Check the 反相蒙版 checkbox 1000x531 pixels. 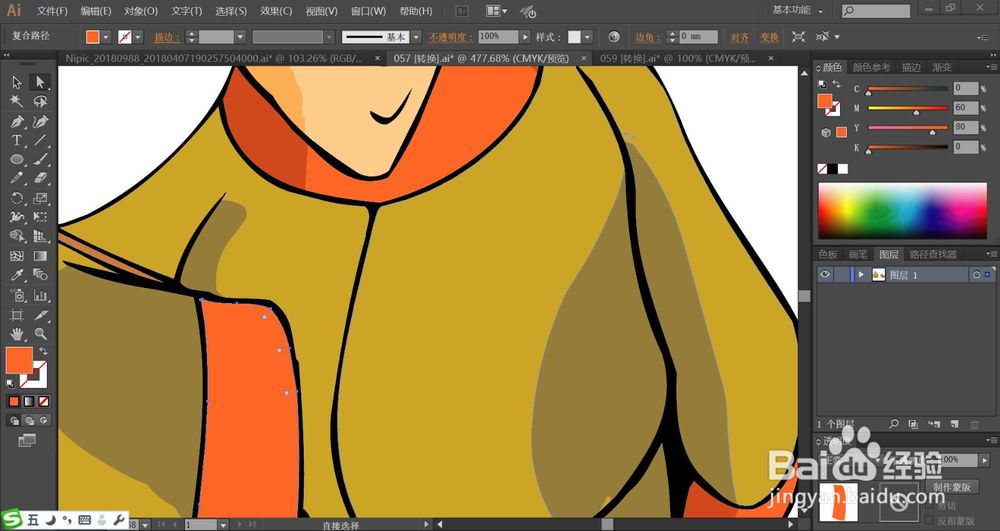coord(930,521)
